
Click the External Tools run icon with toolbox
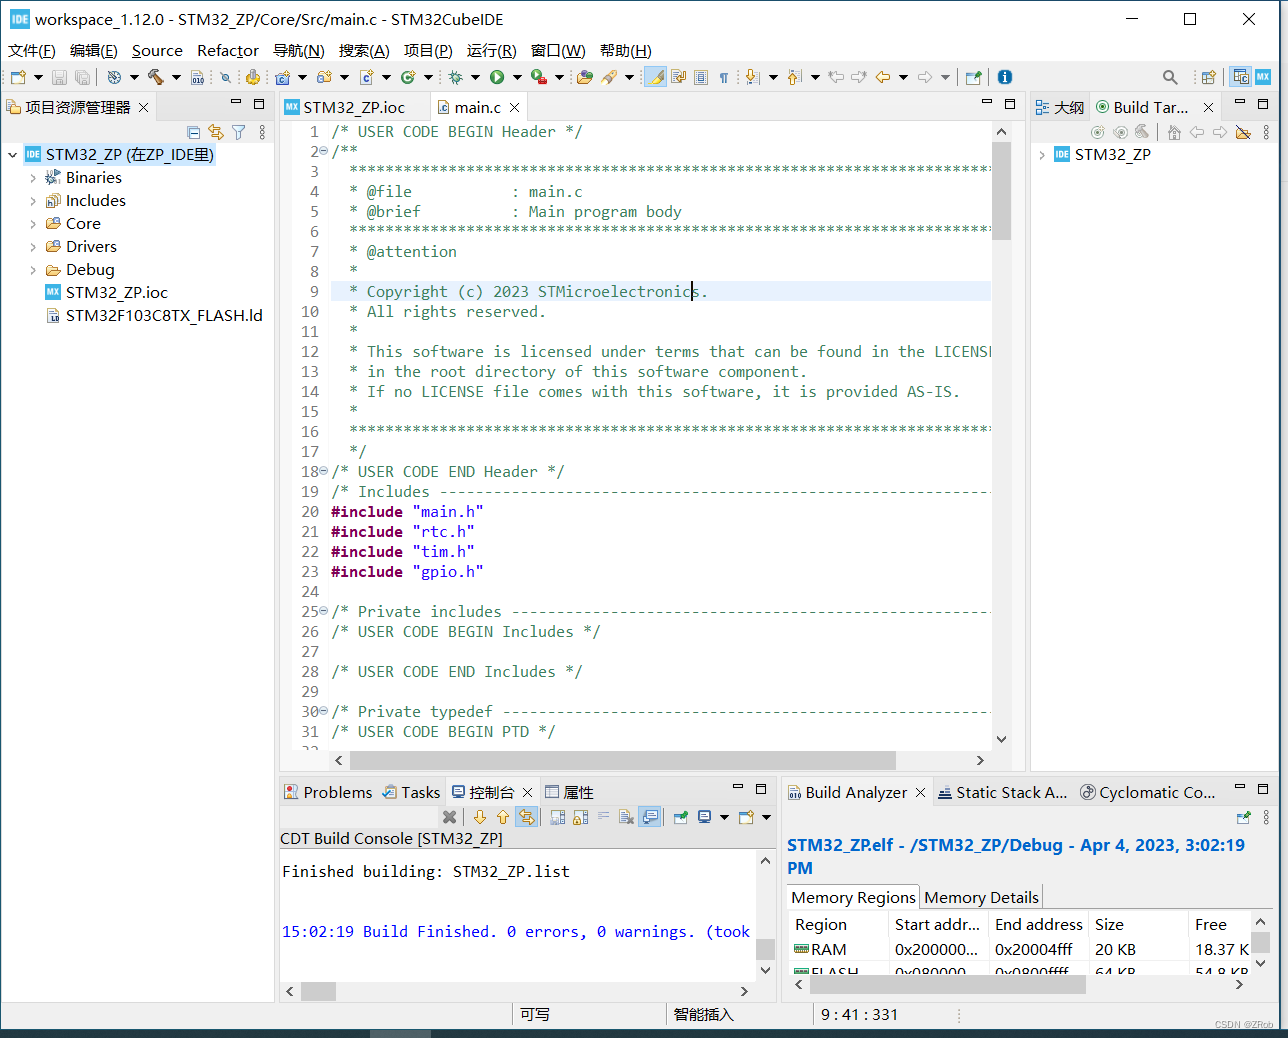point(538,77)
